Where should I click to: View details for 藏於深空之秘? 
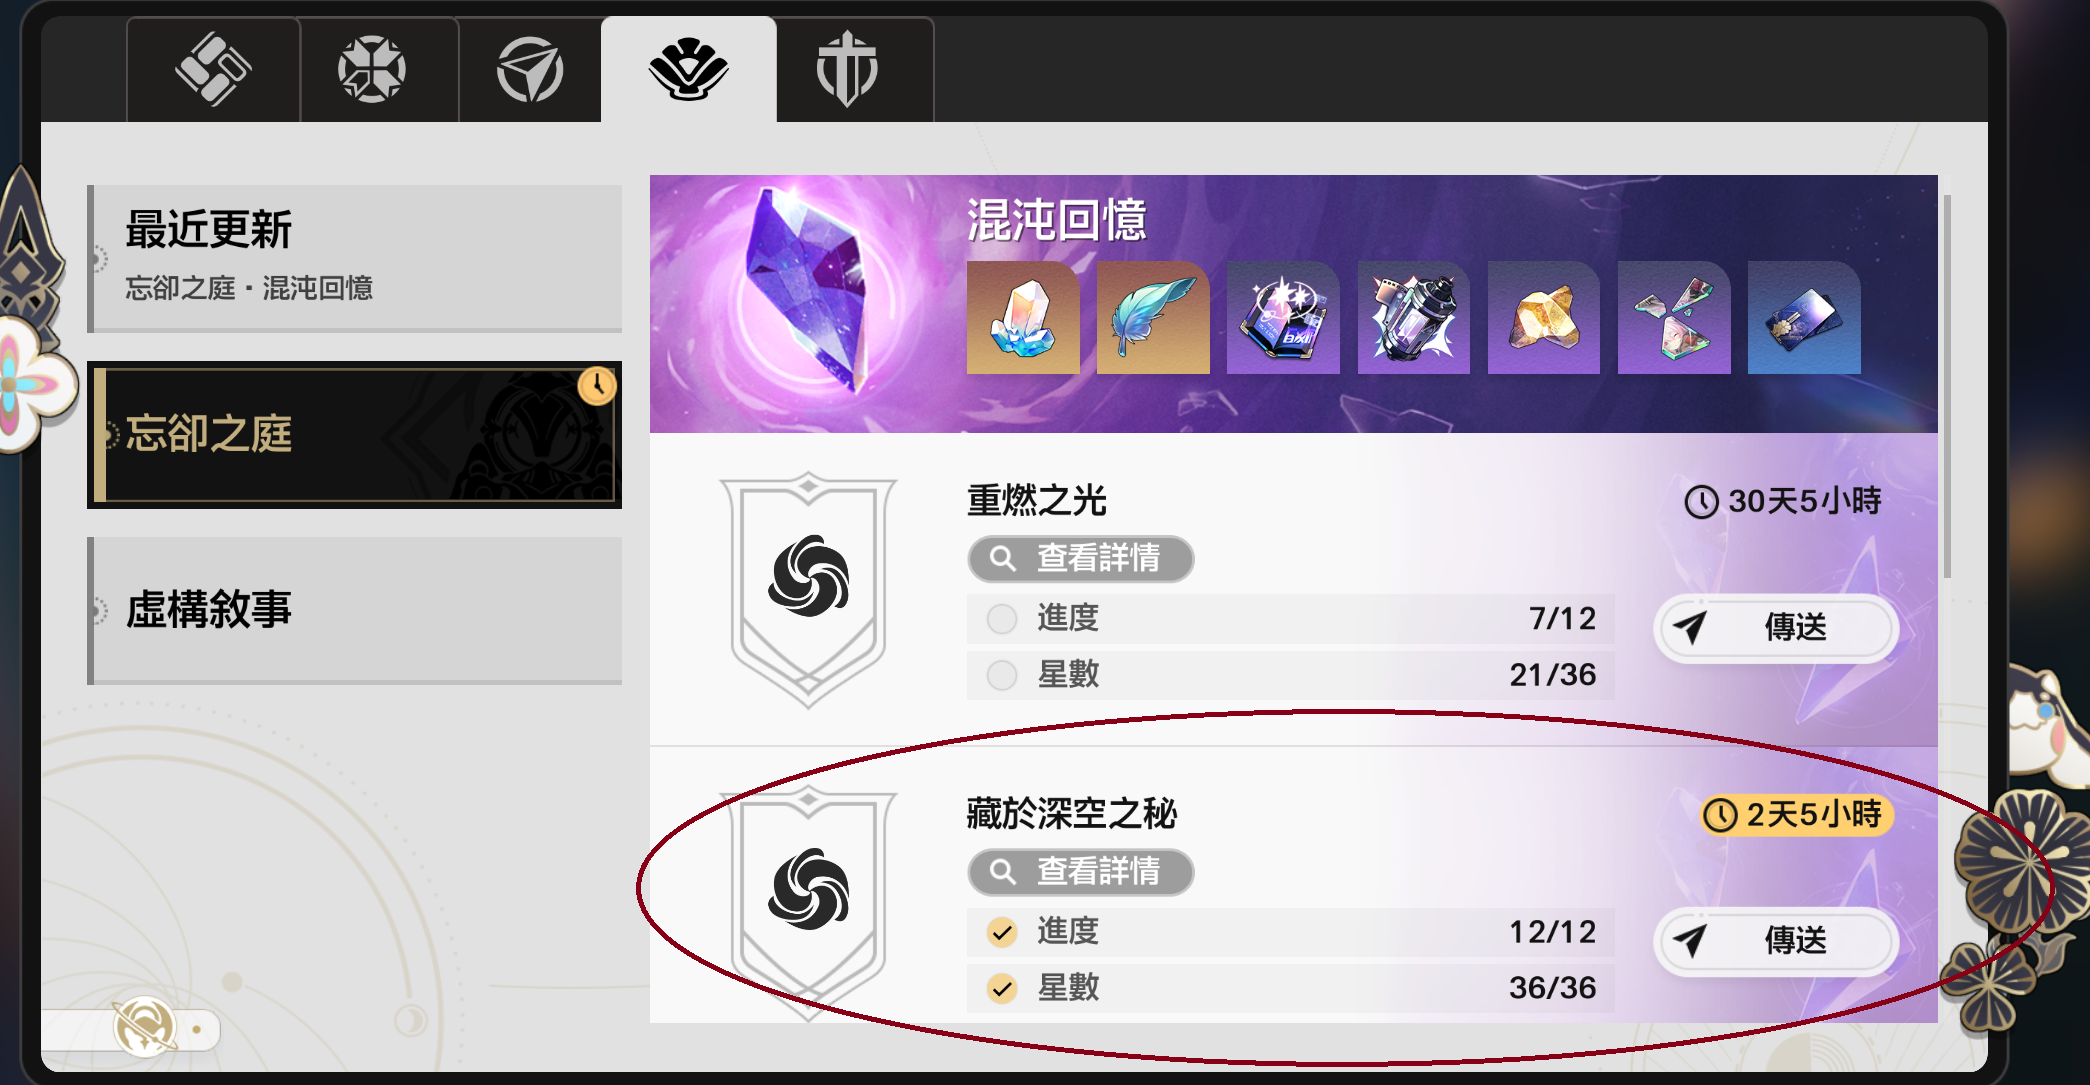(1081, 872)
